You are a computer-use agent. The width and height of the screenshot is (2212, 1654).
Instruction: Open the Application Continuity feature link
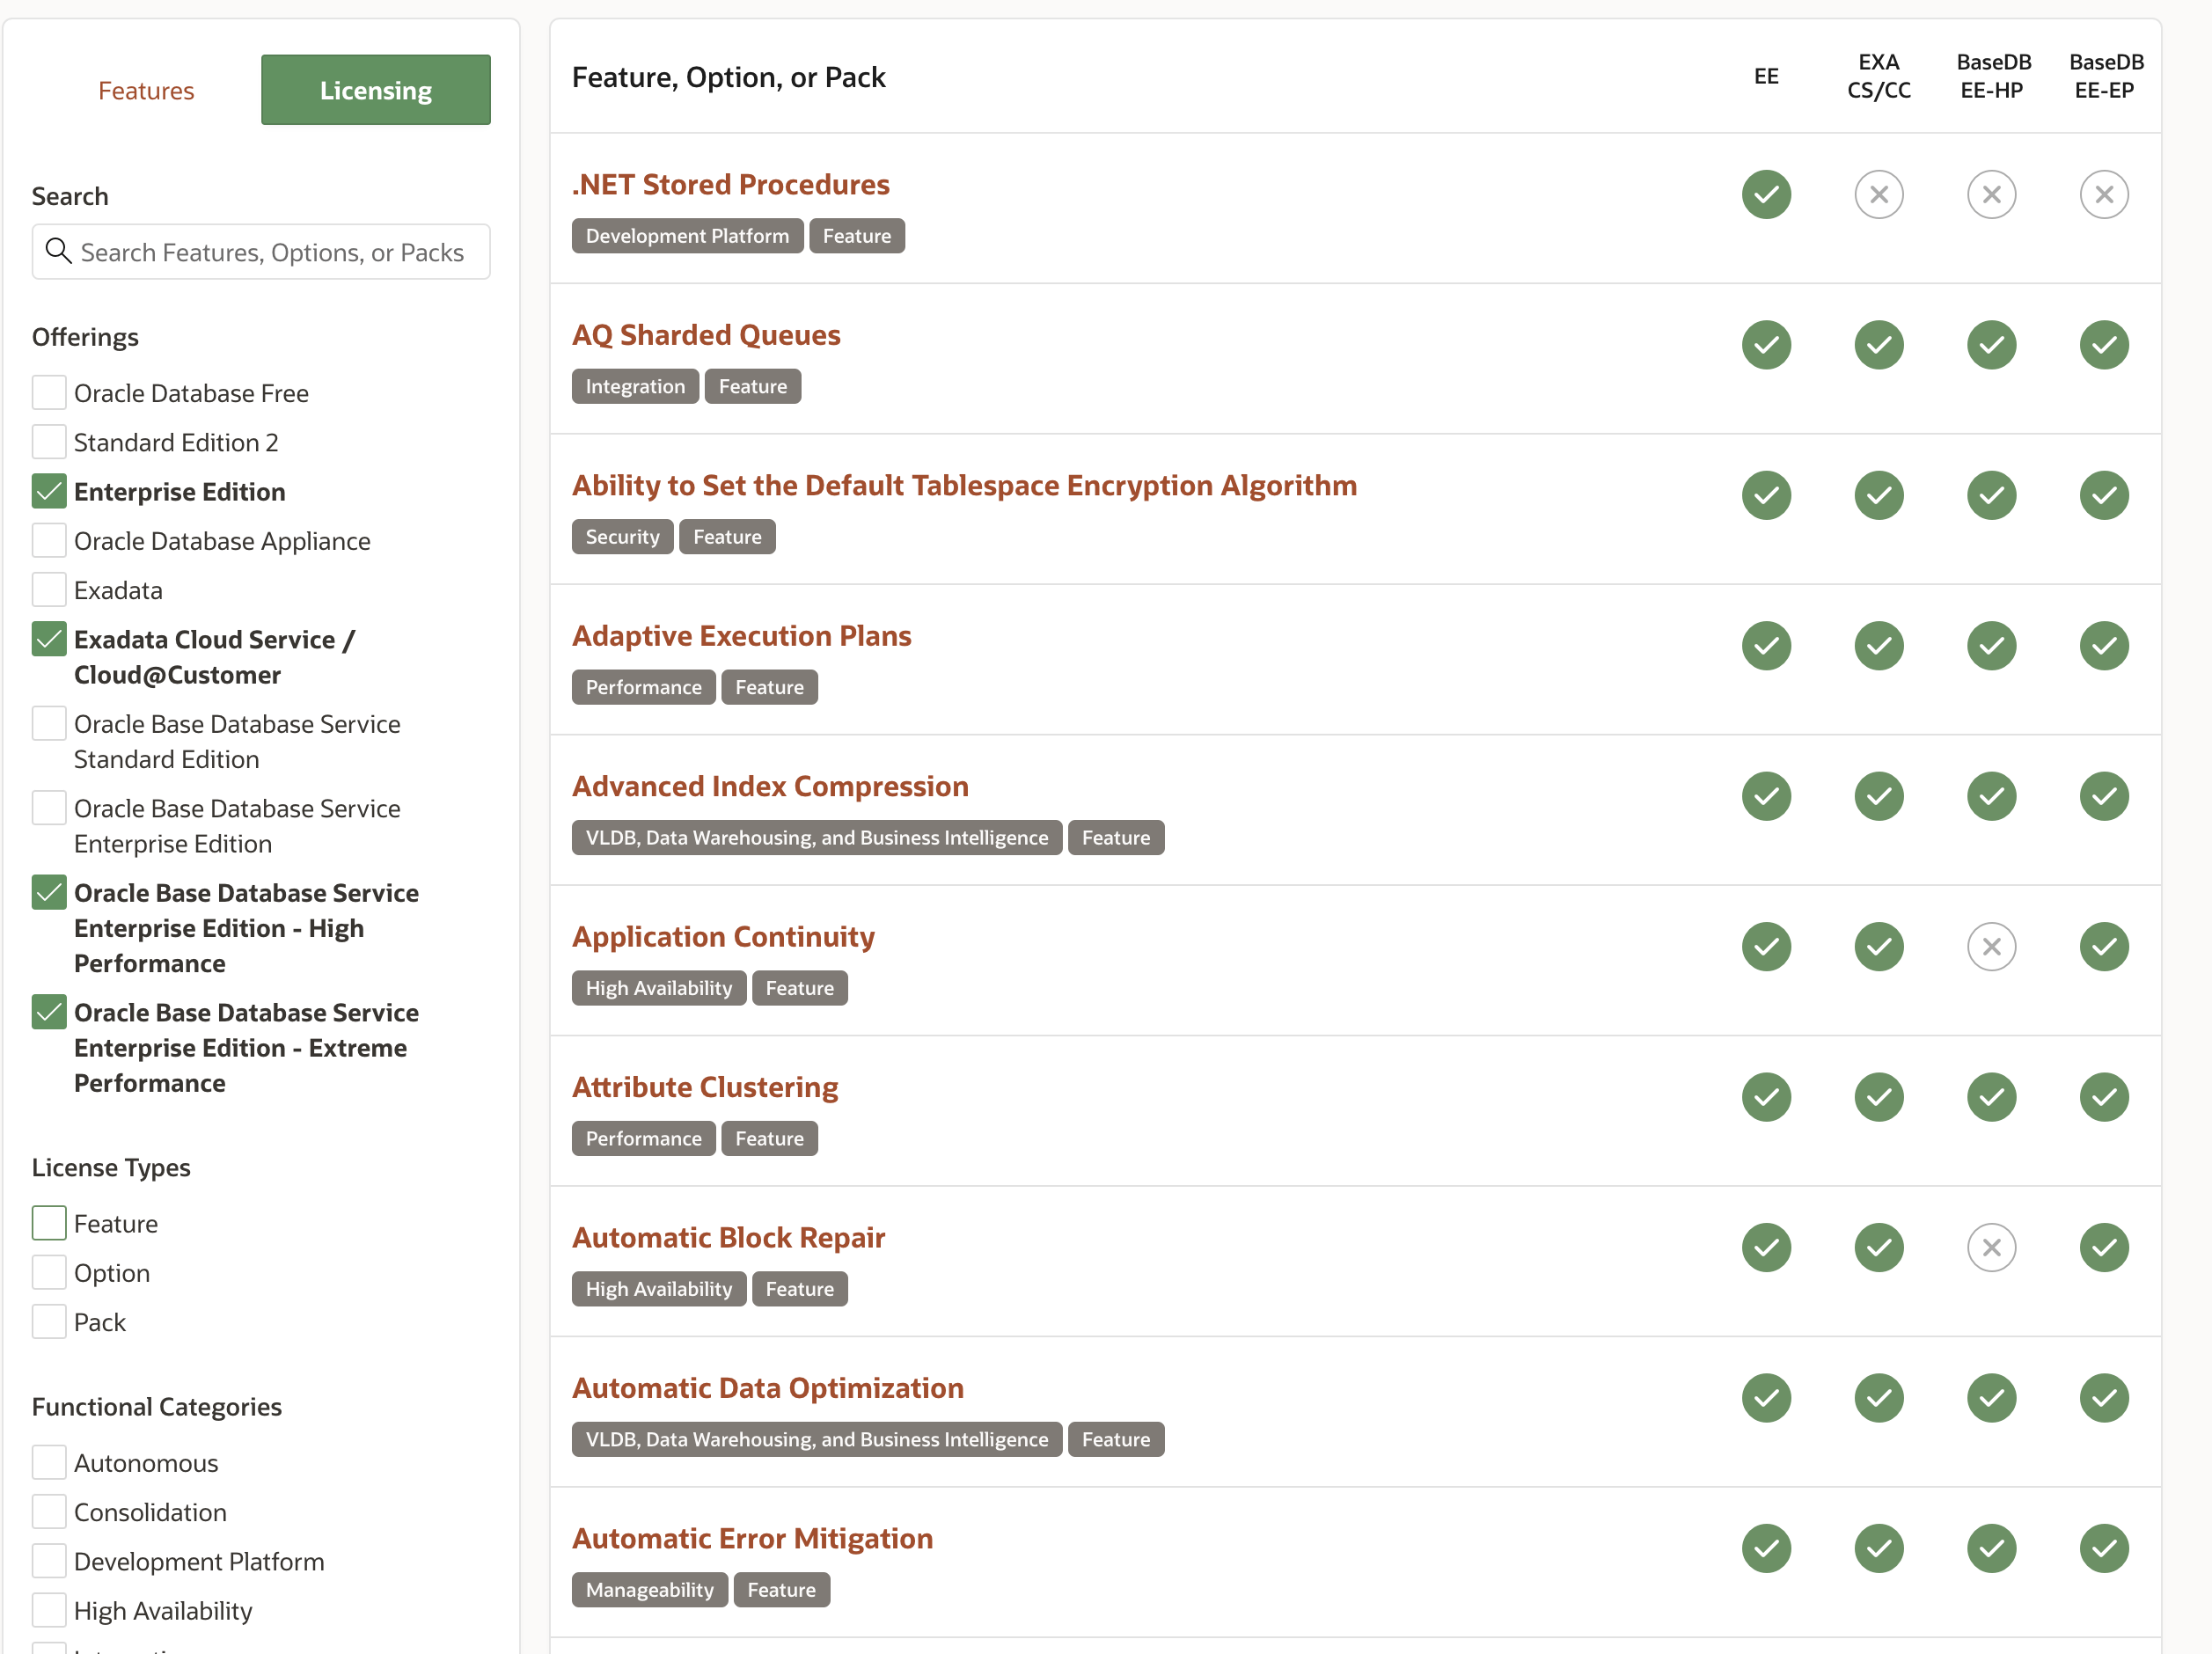click(x=722, y=937)
